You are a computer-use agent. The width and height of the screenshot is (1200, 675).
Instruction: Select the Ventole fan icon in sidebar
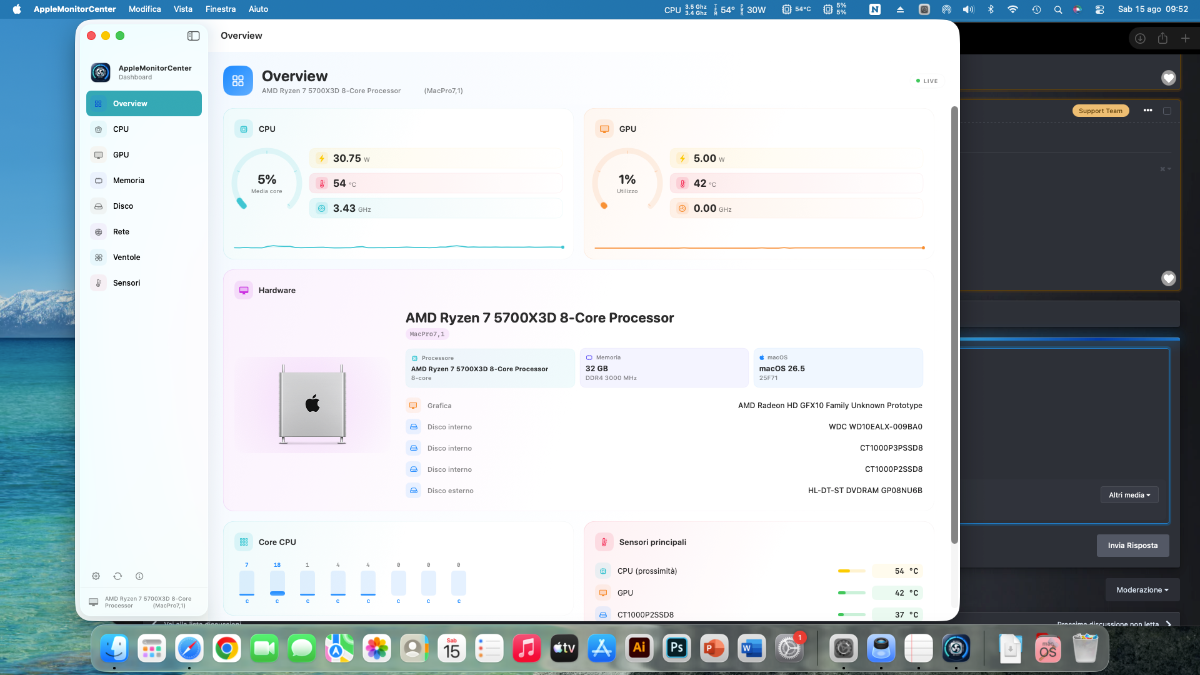(x=98, y=257)
